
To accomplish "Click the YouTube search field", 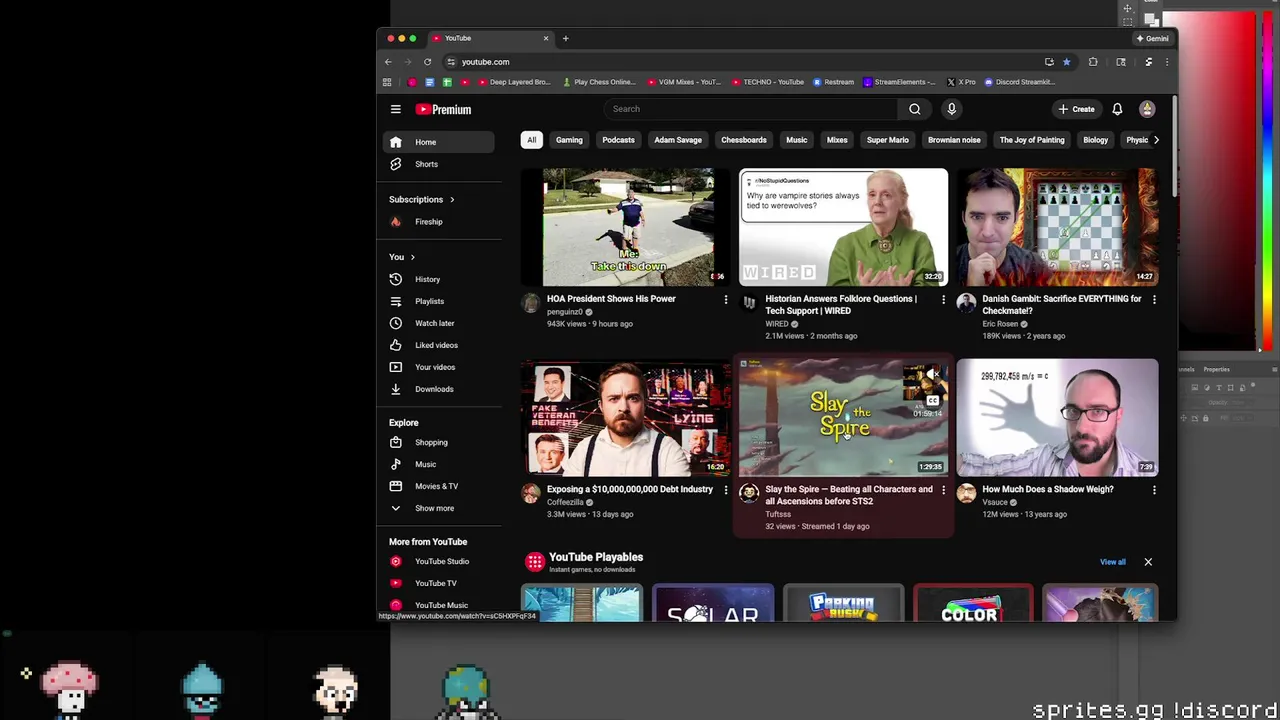I will [x=750, y=109].
